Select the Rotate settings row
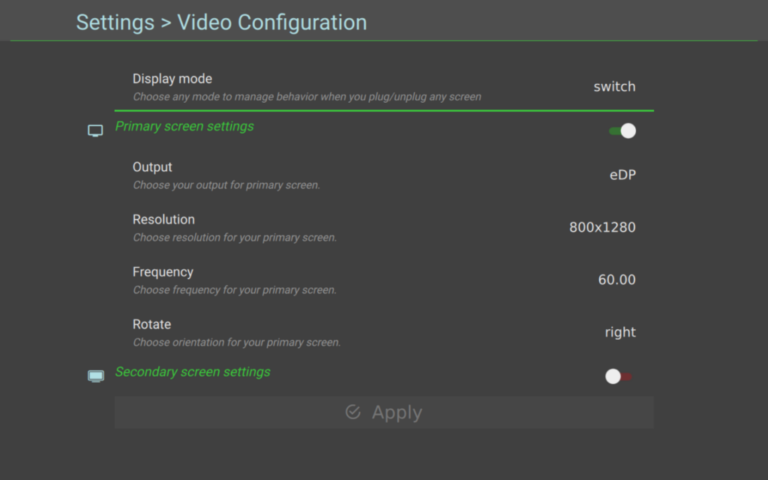The width and height of the screenshot is (768, 480). point(384,333)
